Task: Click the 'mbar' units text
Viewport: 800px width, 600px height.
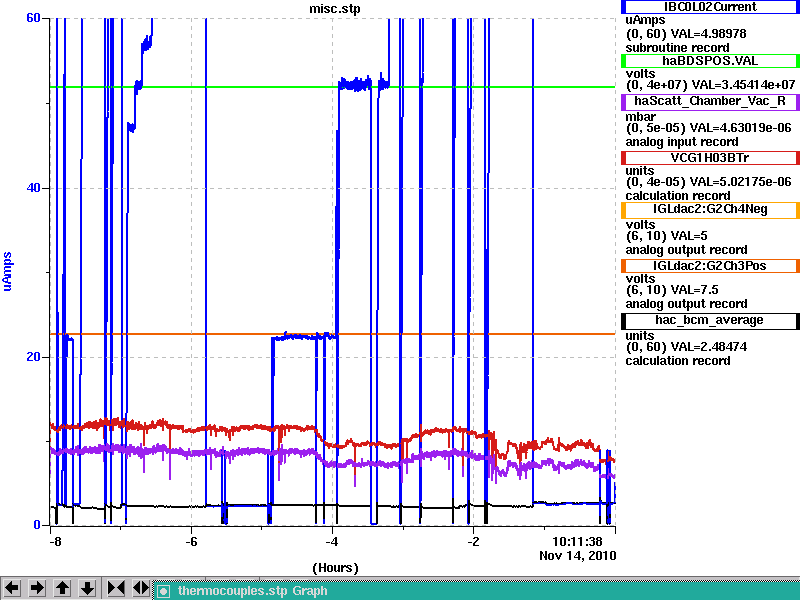Action: coord(640,117)
